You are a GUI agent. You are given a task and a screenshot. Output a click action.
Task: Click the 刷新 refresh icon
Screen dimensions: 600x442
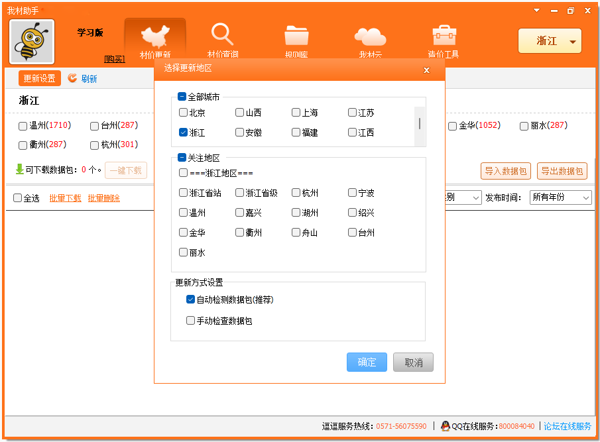pyautogui.click(x=72, y=78)
